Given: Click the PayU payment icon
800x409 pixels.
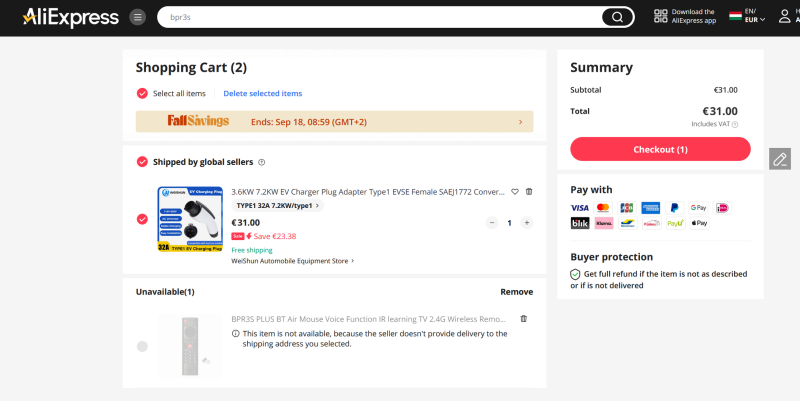Looking at the screenshot, I should tap(676, 223).
